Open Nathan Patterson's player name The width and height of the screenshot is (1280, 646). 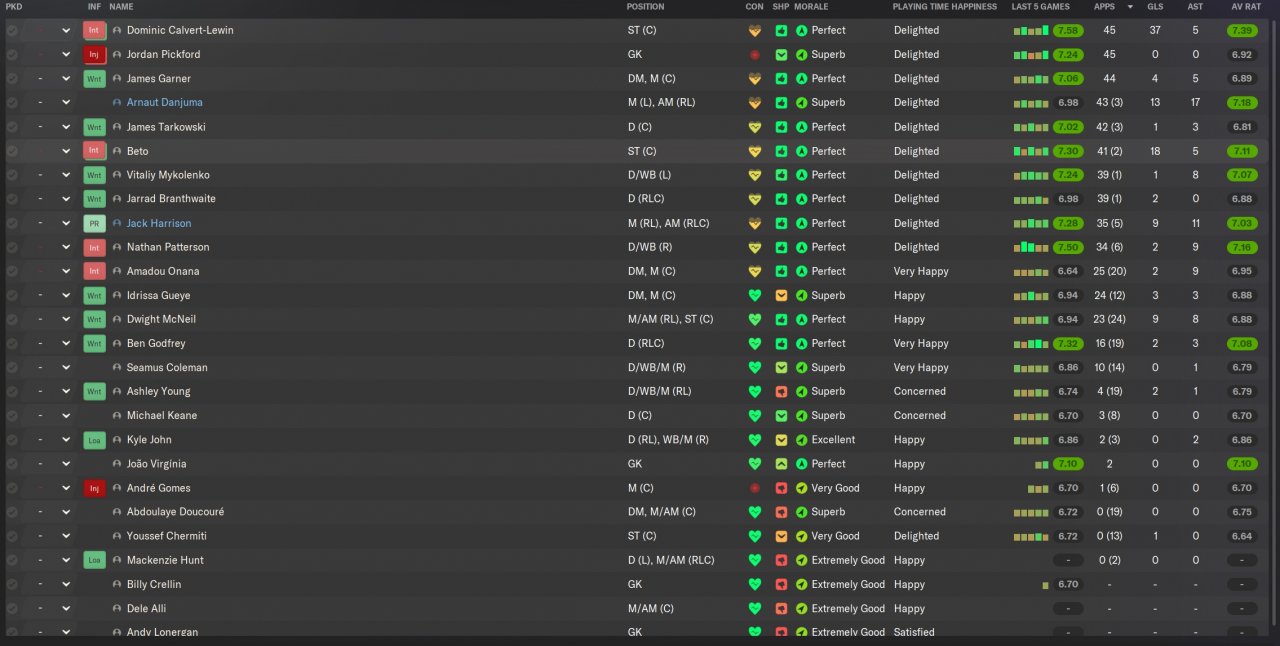pyautogui.click(x=168, y=247)
